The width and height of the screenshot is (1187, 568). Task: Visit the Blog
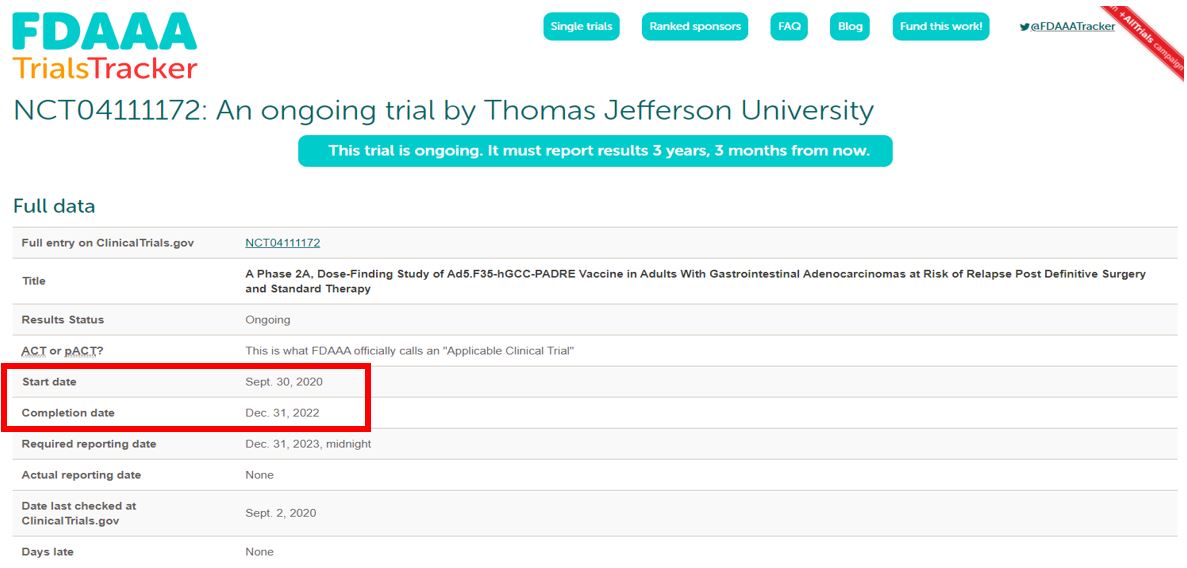point(850,27)
